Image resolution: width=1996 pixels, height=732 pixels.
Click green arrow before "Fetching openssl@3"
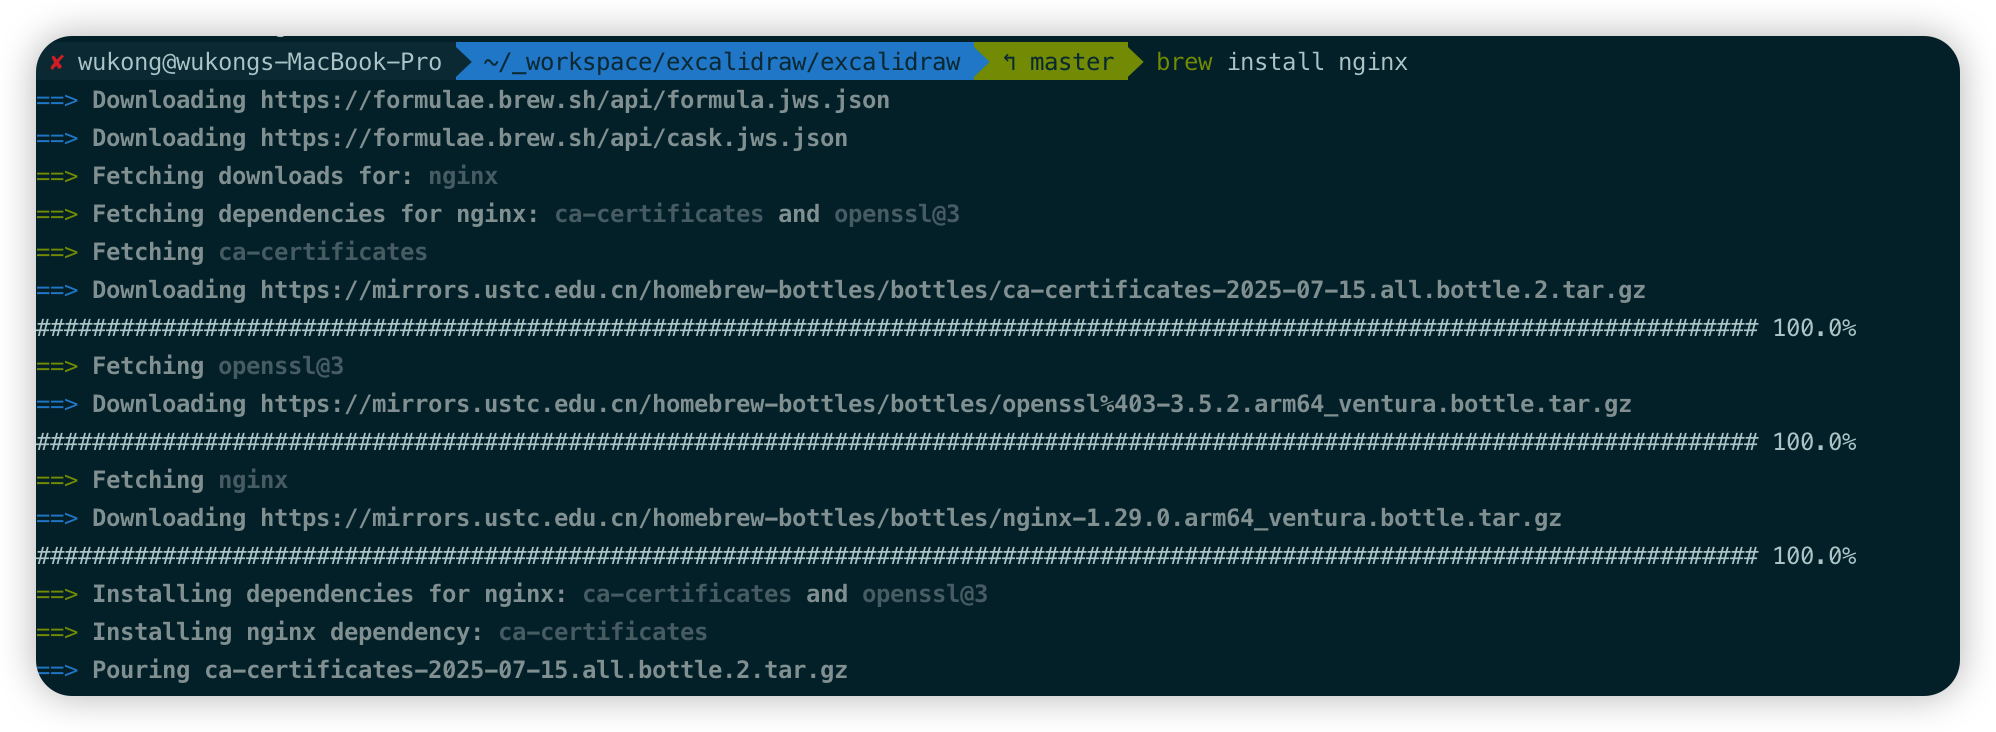57,366
